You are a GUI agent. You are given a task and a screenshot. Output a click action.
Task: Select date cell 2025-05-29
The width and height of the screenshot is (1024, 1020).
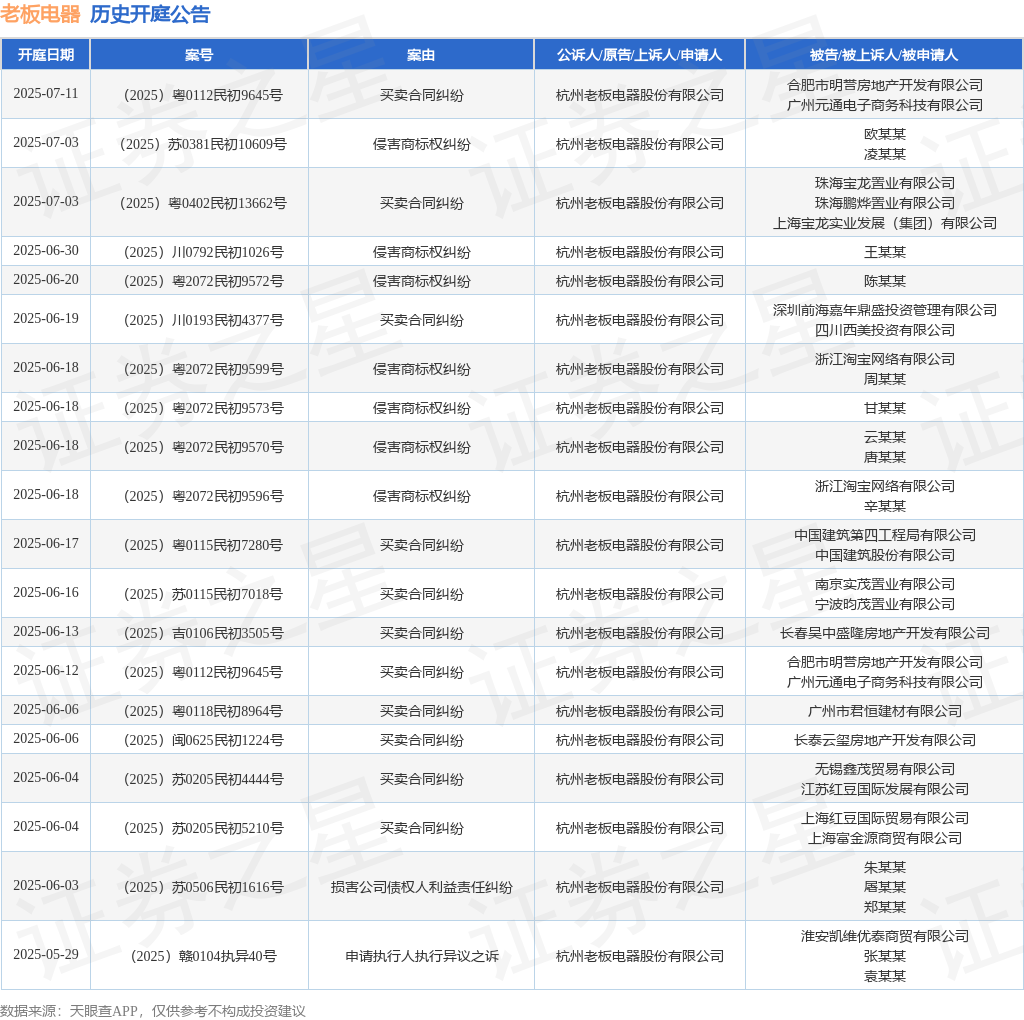pos(46,955)
